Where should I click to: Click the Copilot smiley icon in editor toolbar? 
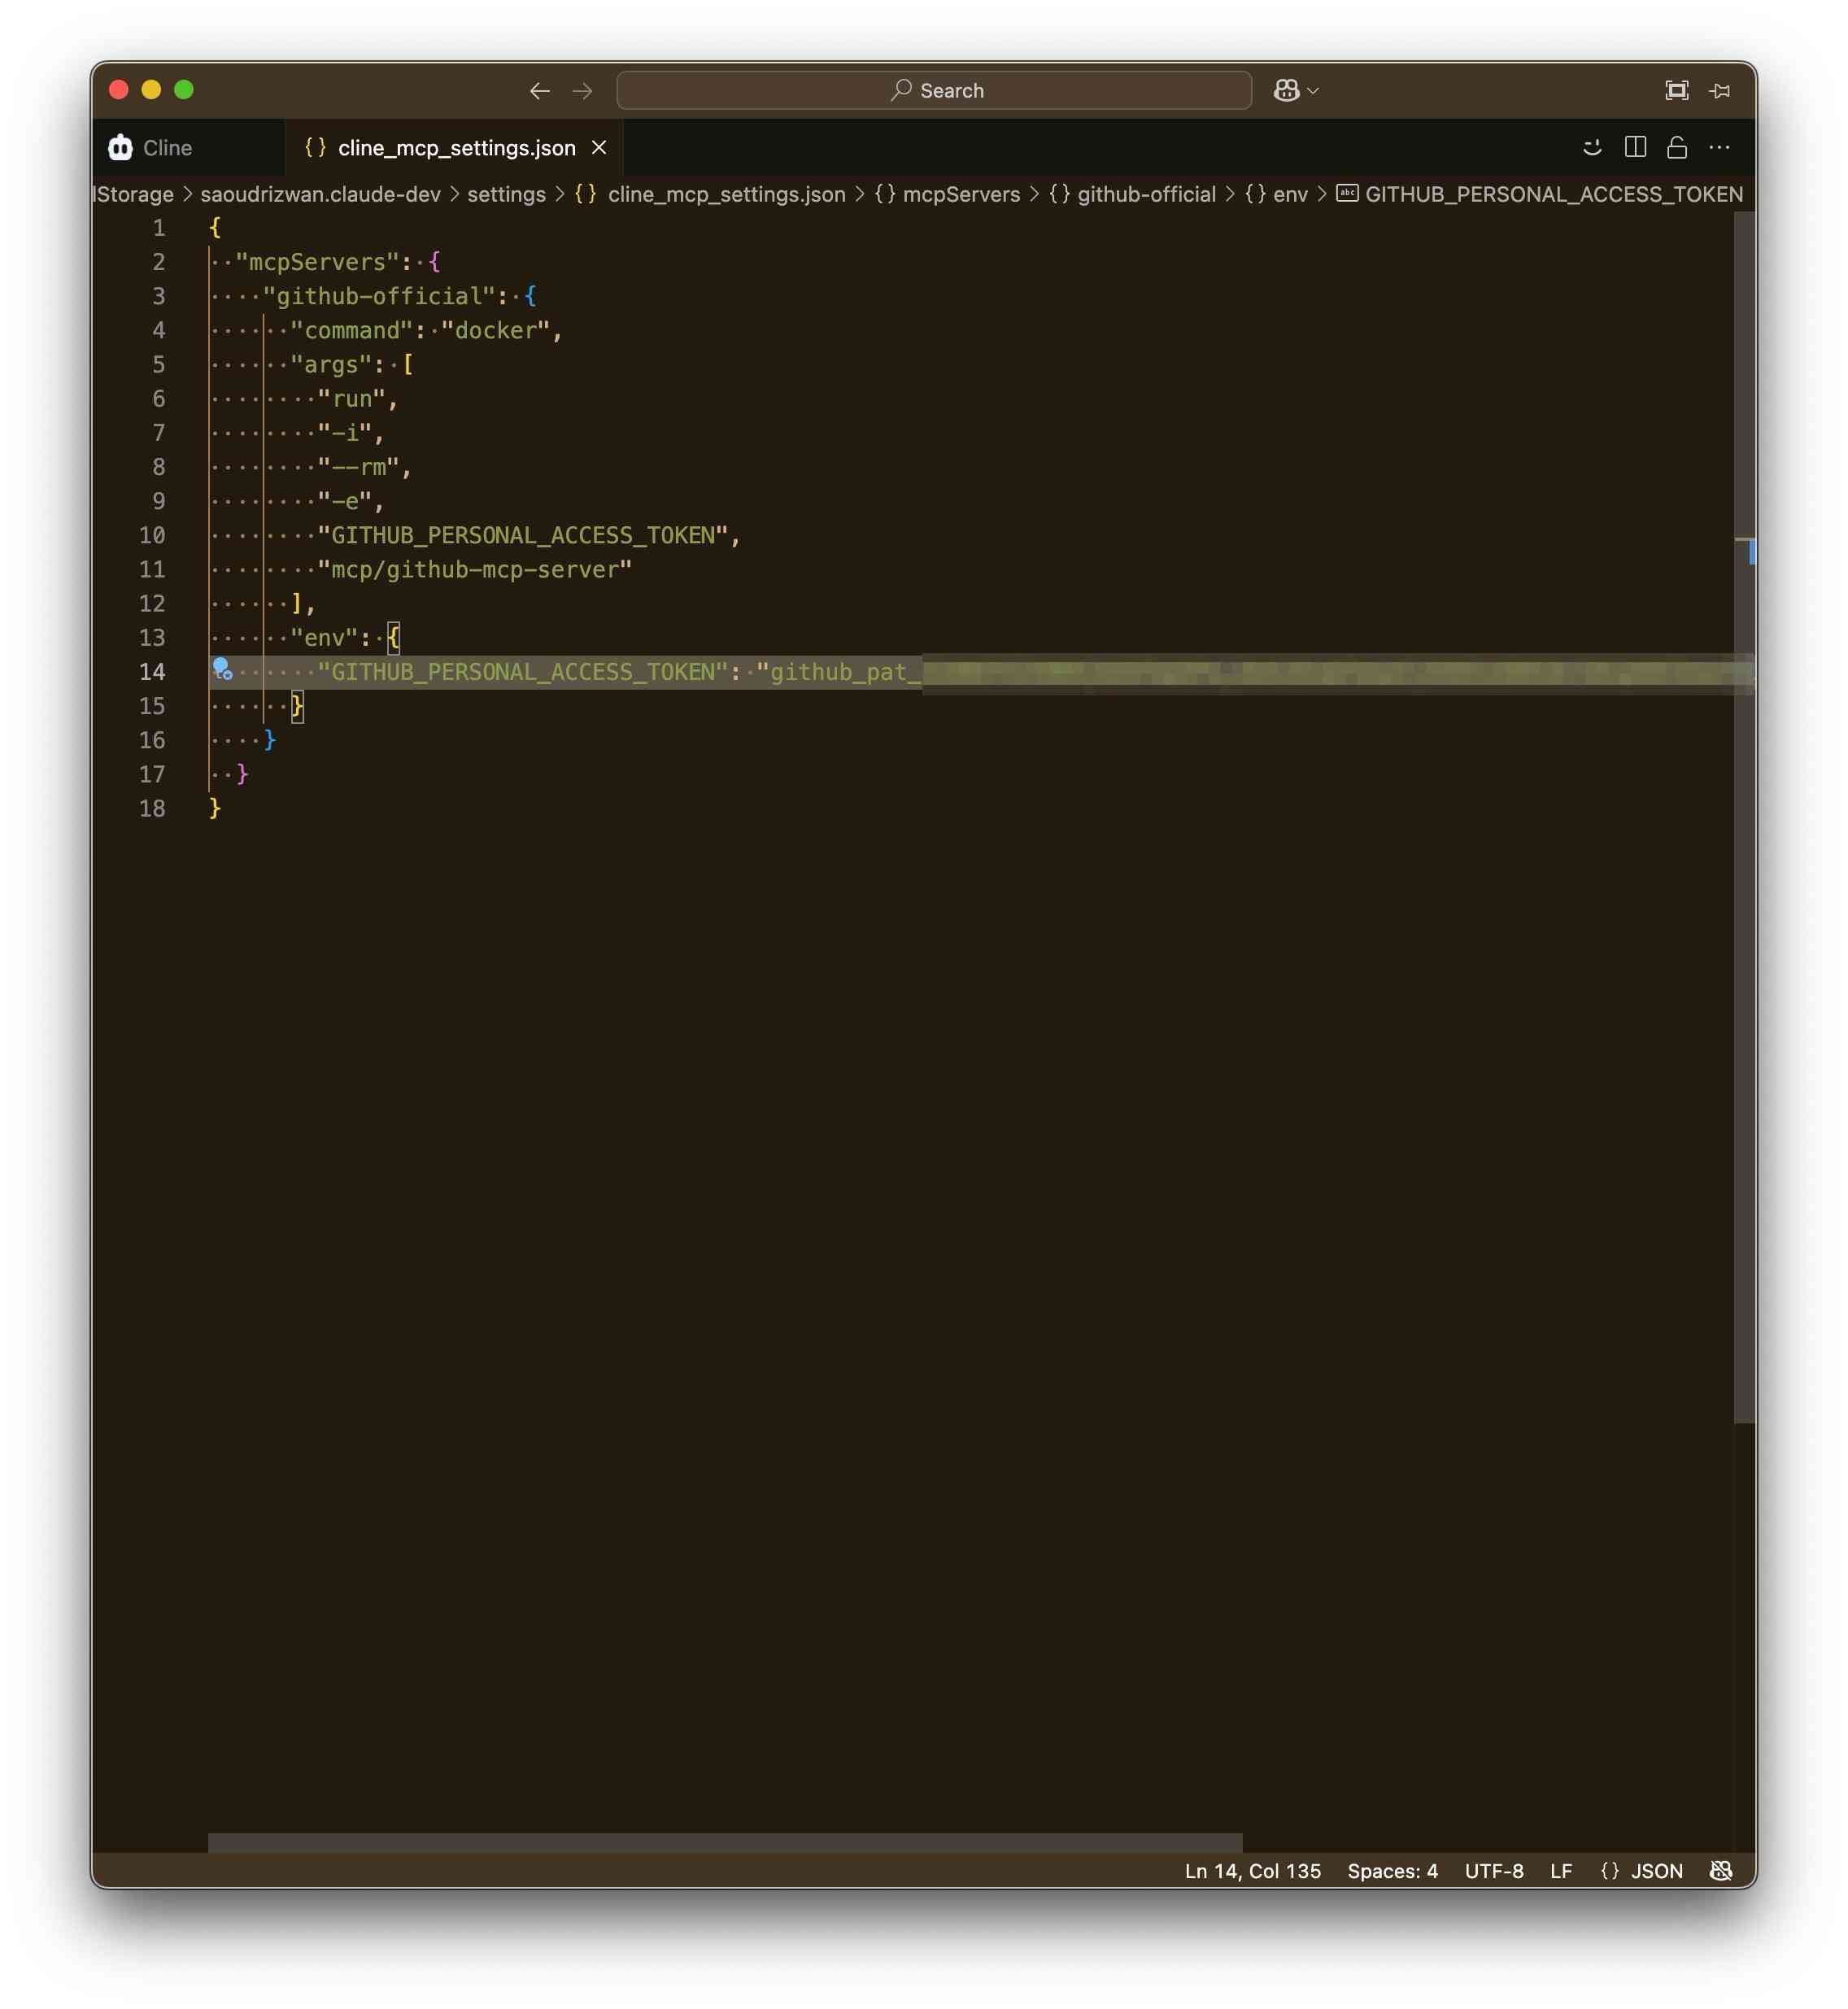click(x=1592, y=148)
